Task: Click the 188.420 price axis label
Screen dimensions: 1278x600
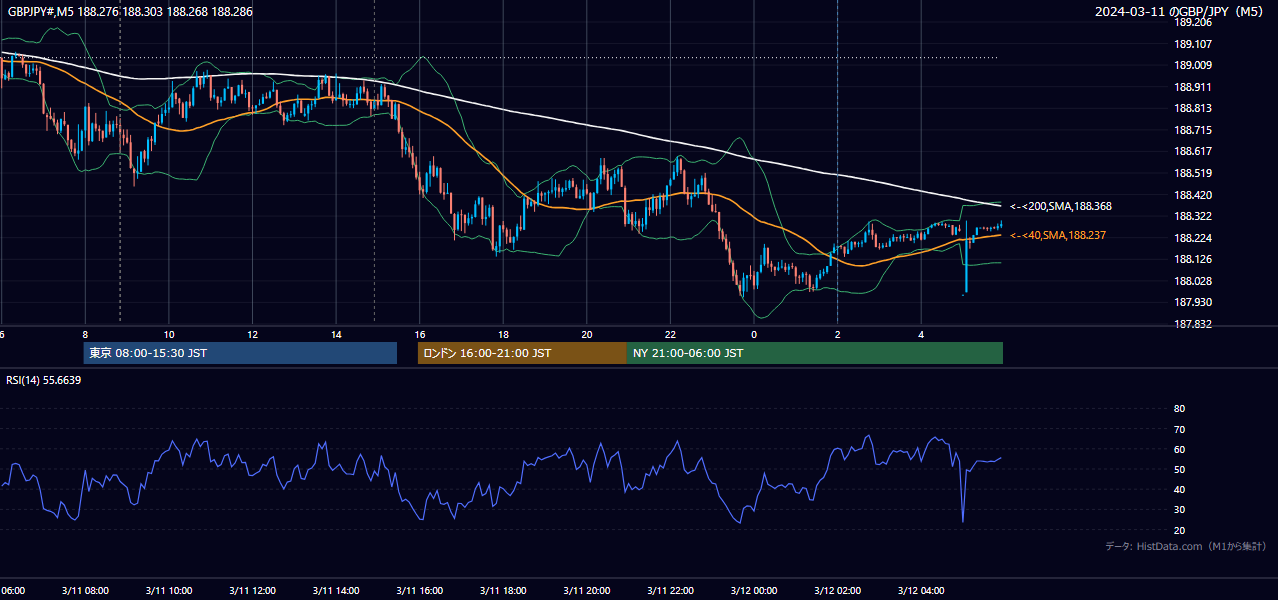Action: pyautogui.click(x=1193, y=195)
